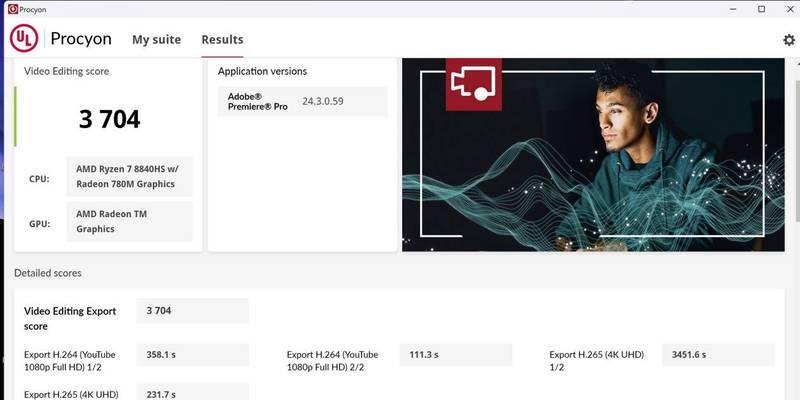This screenshot has width=800, height=400.
Task: Click the Video Editing score heading
Action: (x=66, y=71)
